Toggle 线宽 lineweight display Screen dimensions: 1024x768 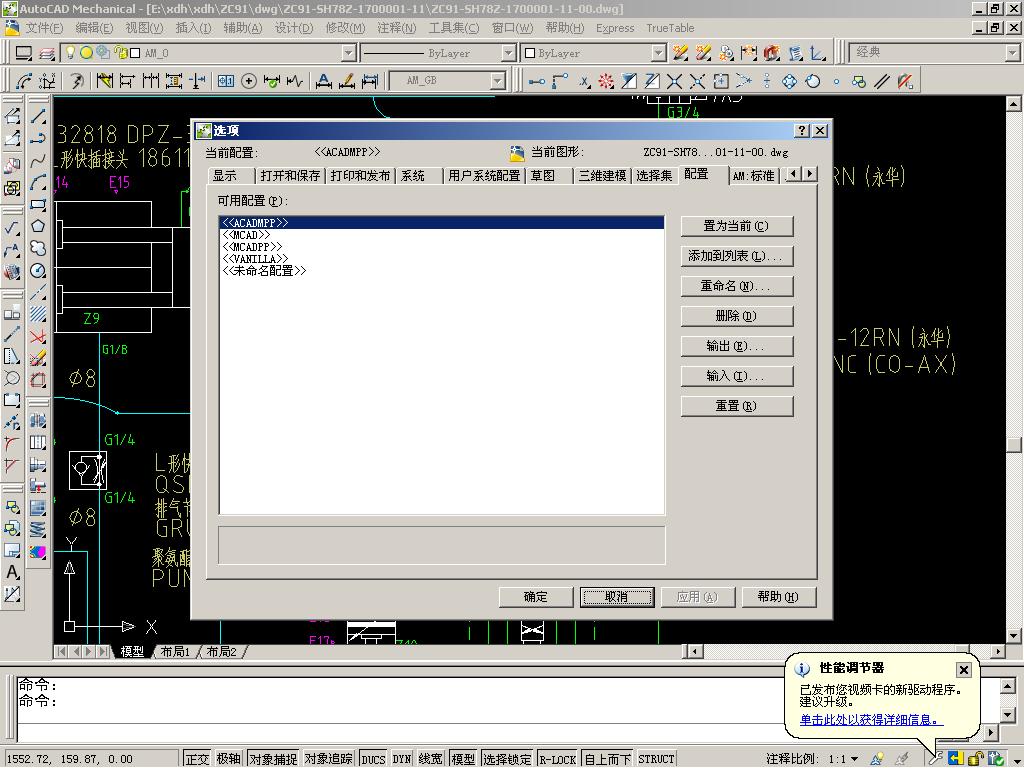point(430,759)
